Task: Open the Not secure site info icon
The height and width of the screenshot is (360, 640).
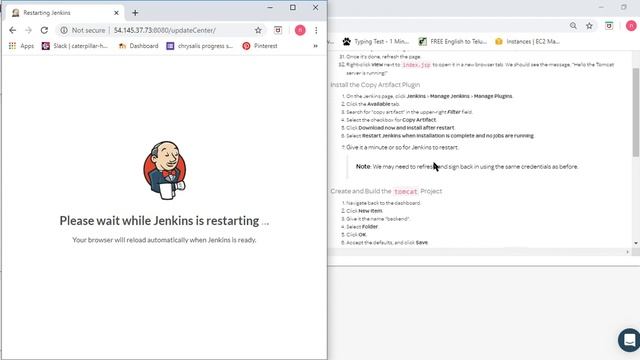Action: (64, 30)
